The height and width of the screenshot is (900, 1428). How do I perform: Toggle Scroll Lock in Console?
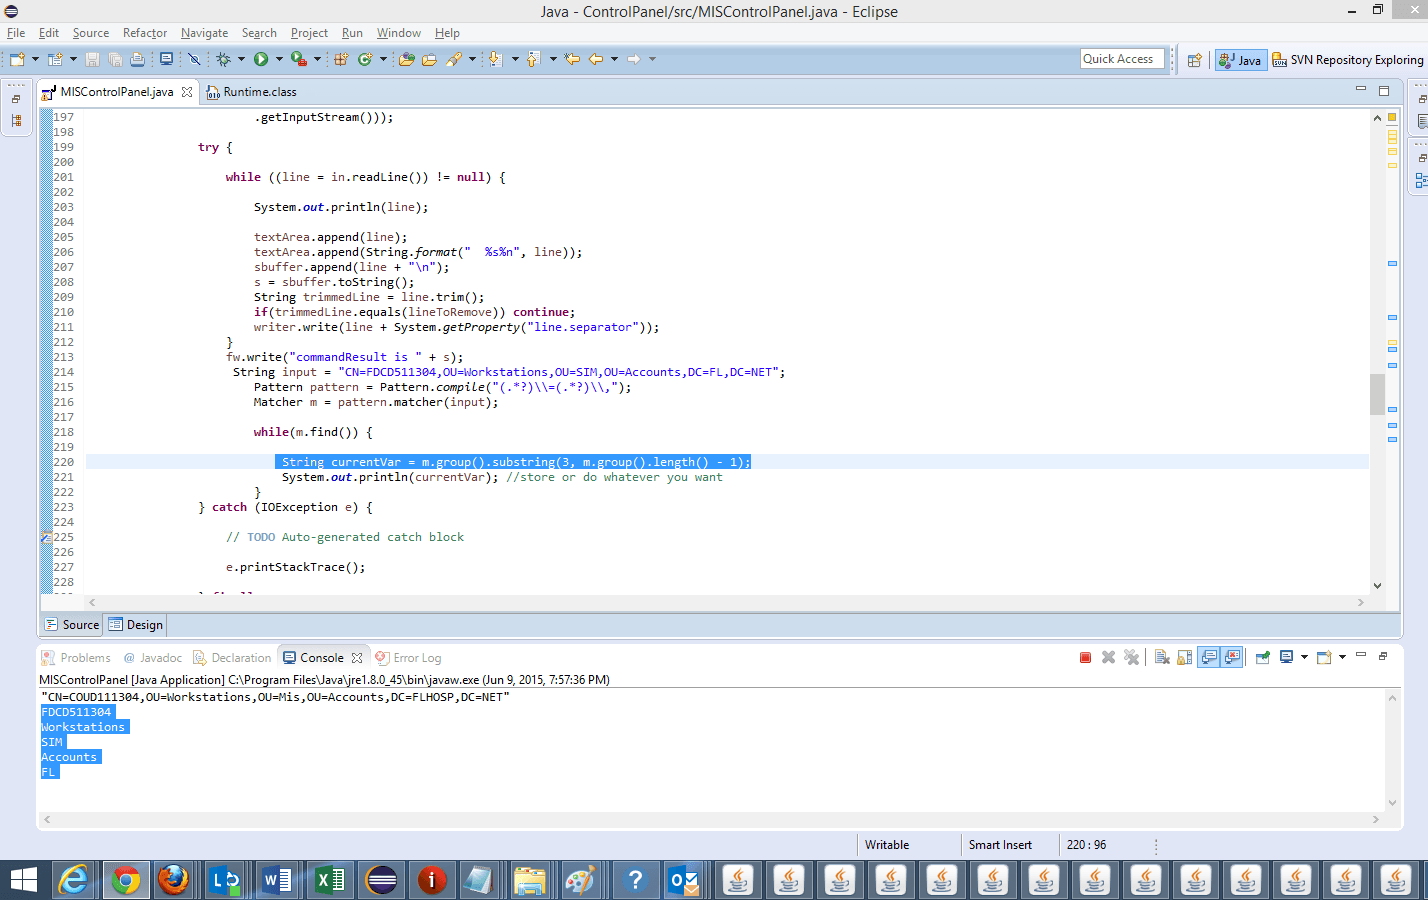[x=1185, y=657]
